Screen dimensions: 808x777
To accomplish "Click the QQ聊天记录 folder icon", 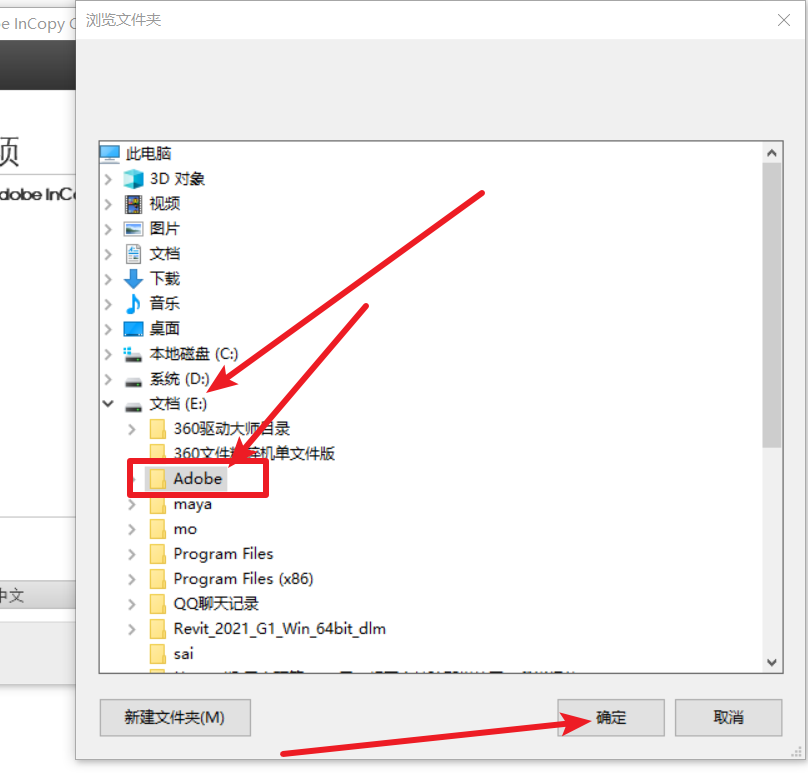I will point(157,604).
